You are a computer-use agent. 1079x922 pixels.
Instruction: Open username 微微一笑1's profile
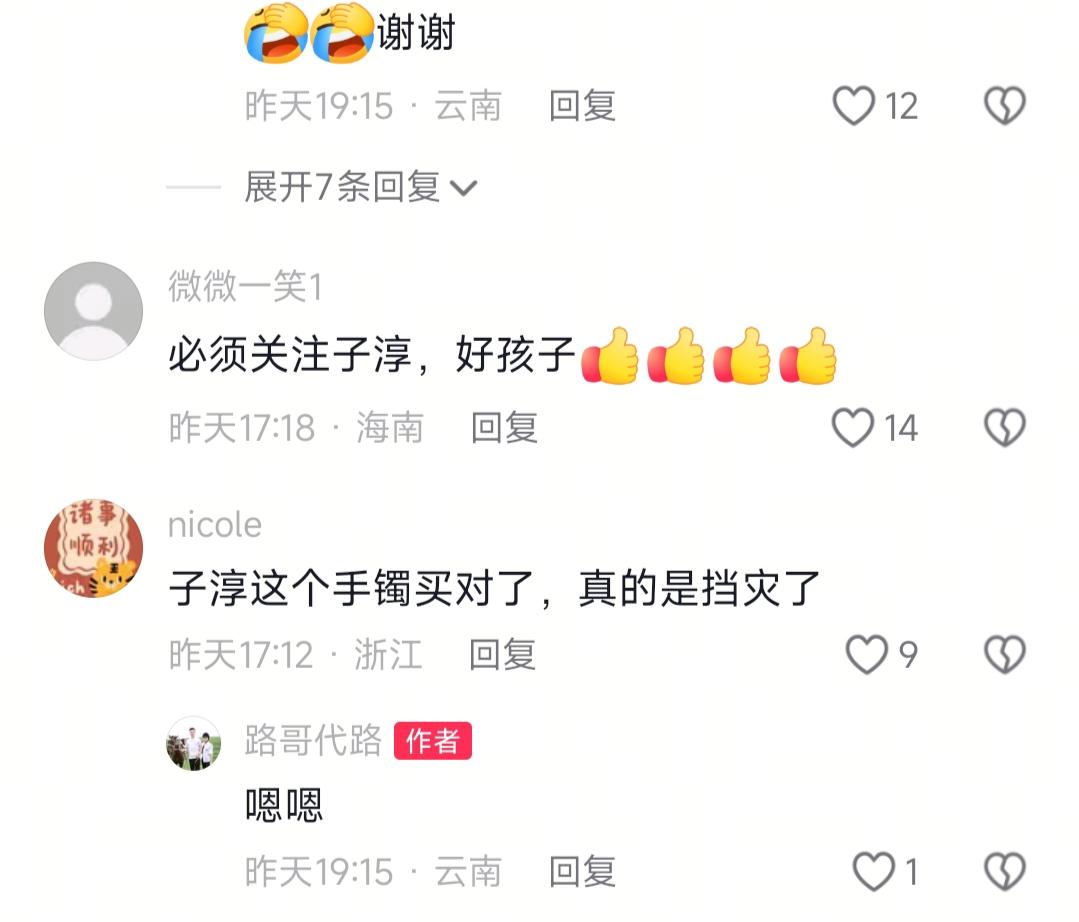245,286
